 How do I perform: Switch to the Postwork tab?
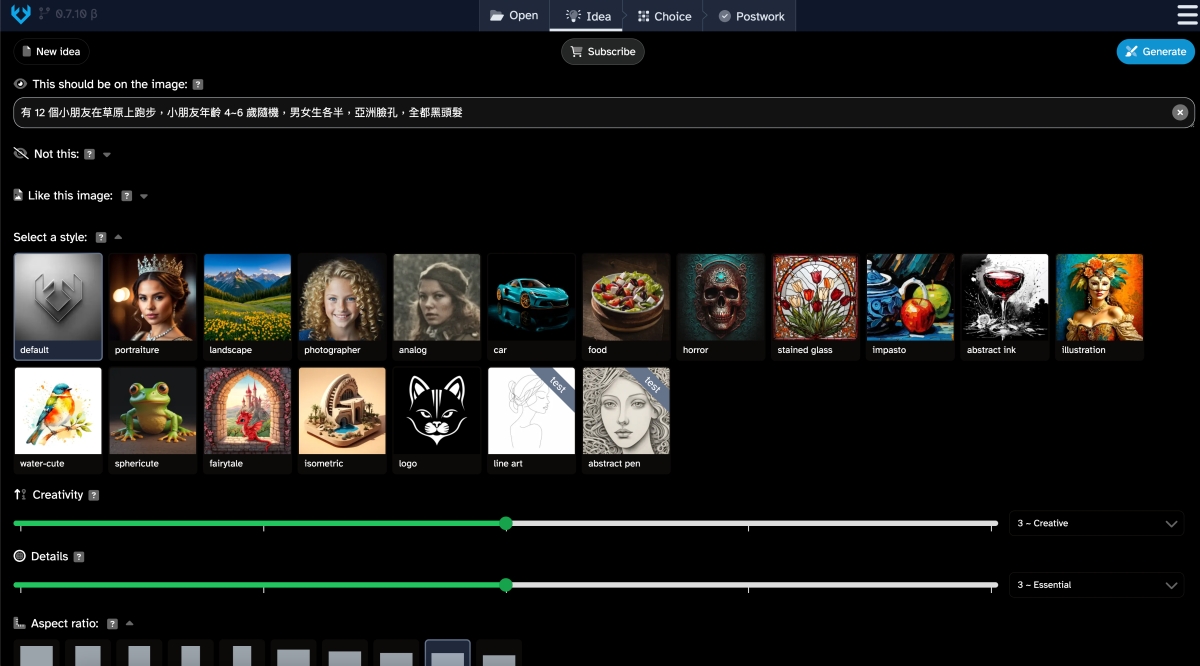coord(751,16)
